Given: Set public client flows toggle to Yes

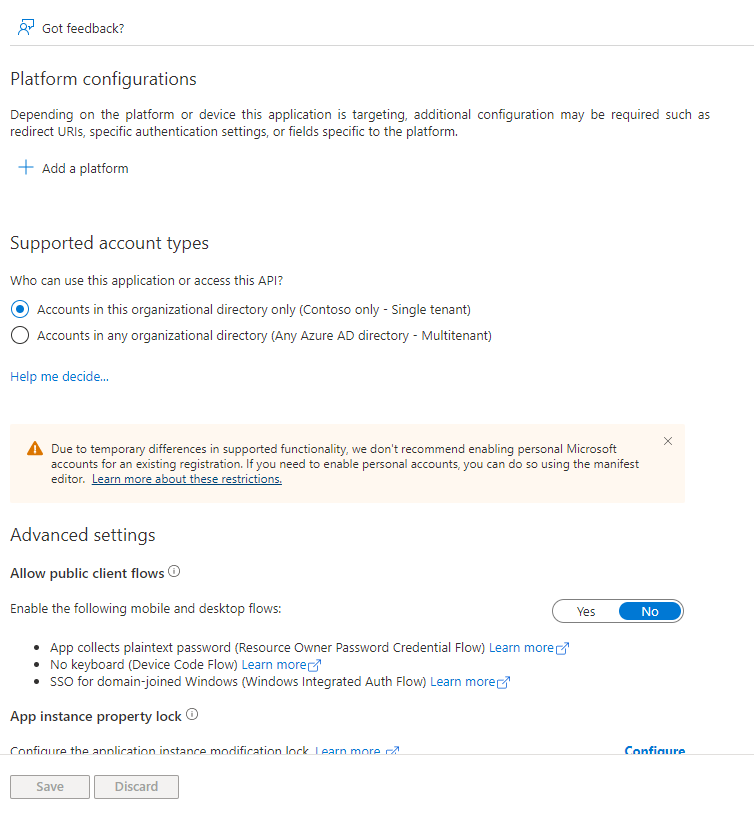Looking at the screenshot, I should point(586,611).
